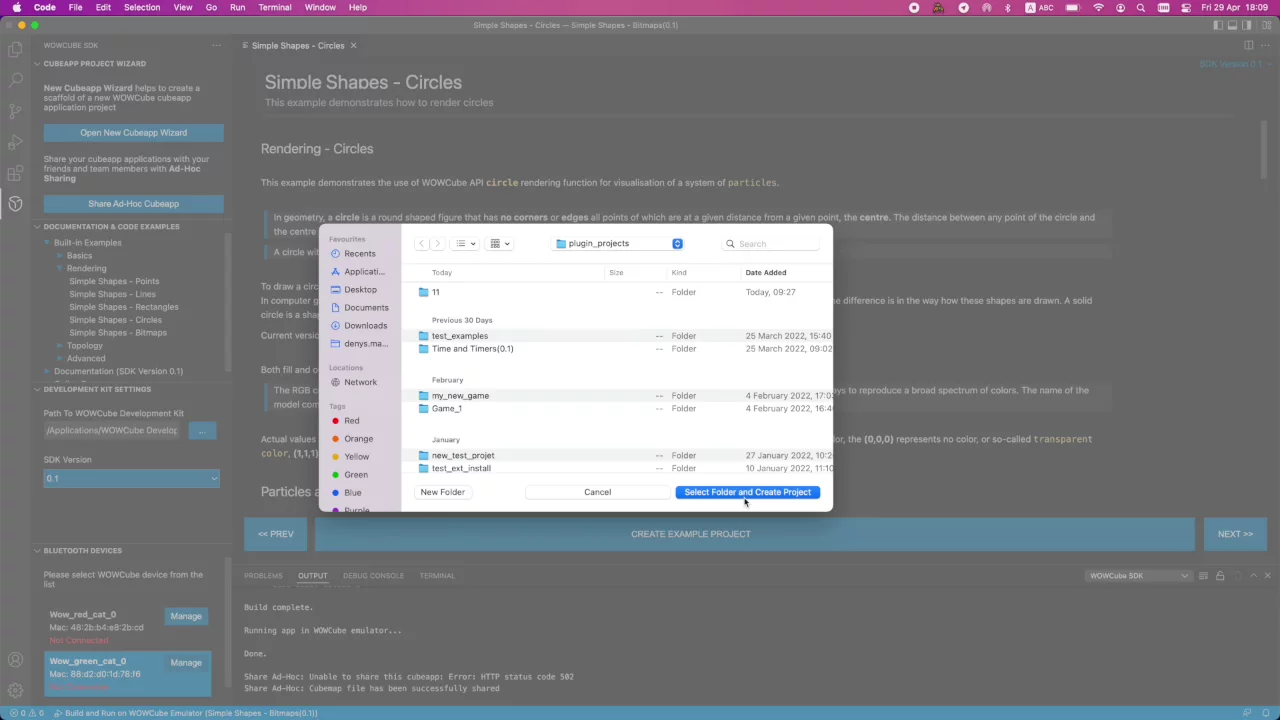Screen dimensions: 1280x720
Task: Click the back arrow in file dialog
Action: tap(422, 244)
